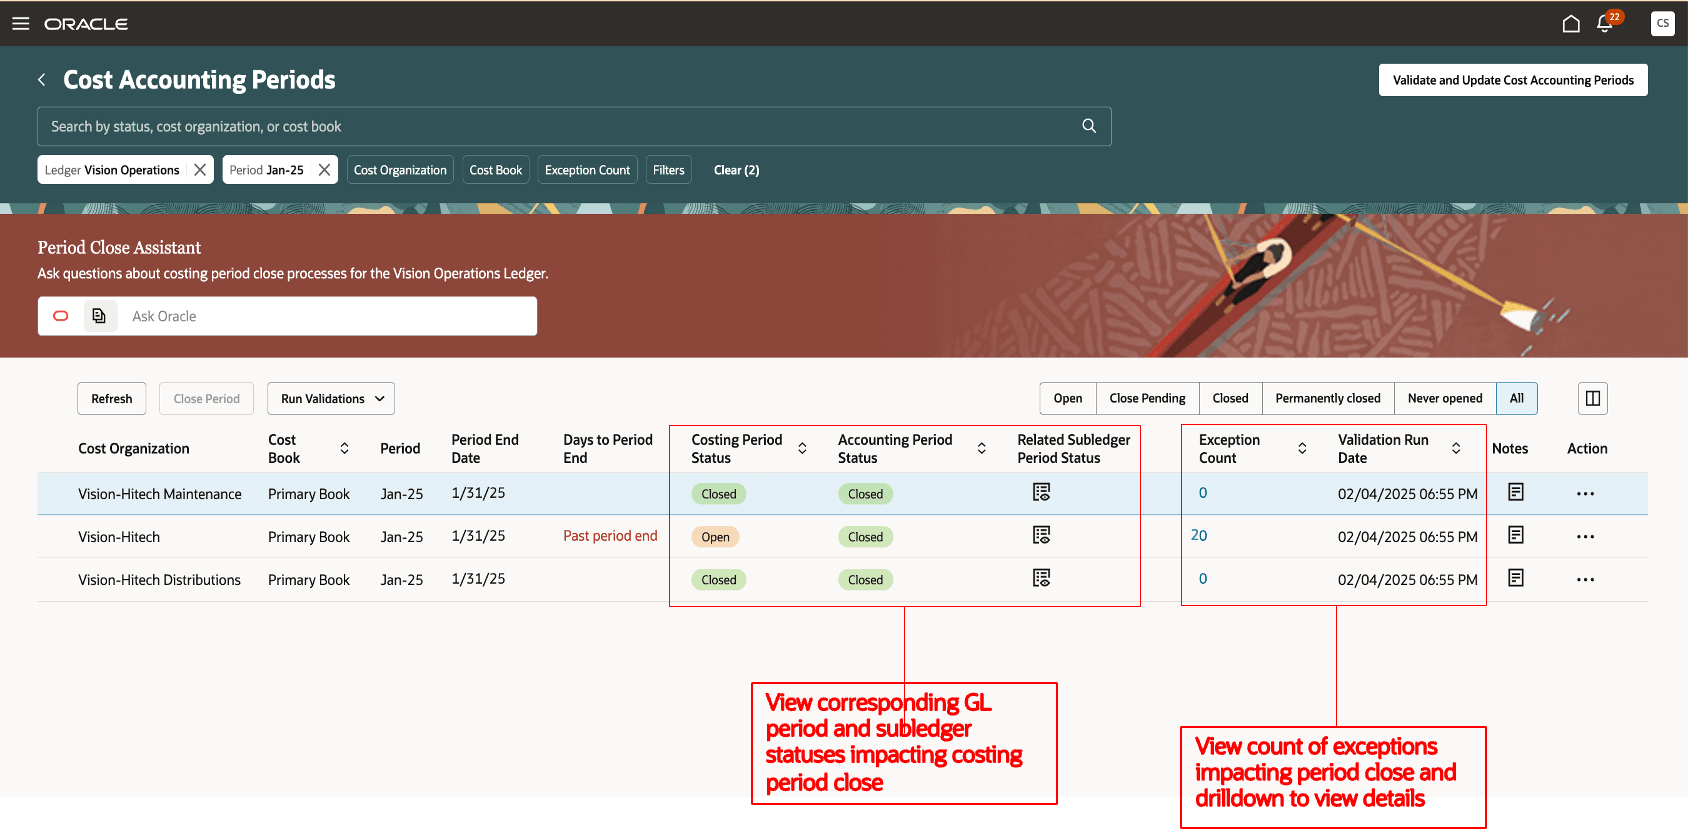Select the Vision-Hitech Maintenance organization cell

tap(160, 494)
